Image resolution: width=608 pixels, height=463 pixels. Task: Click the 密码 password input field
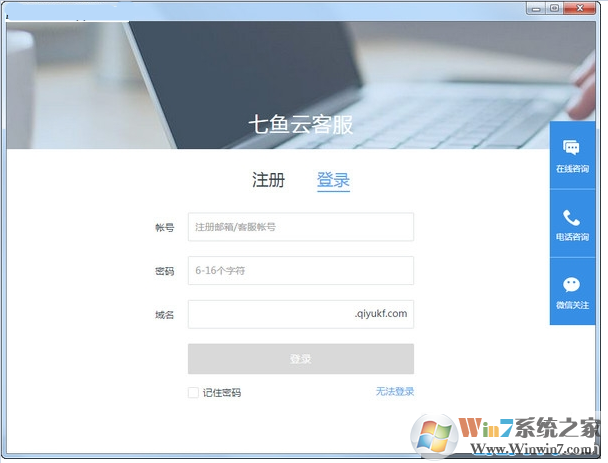(x=301, y=270)
